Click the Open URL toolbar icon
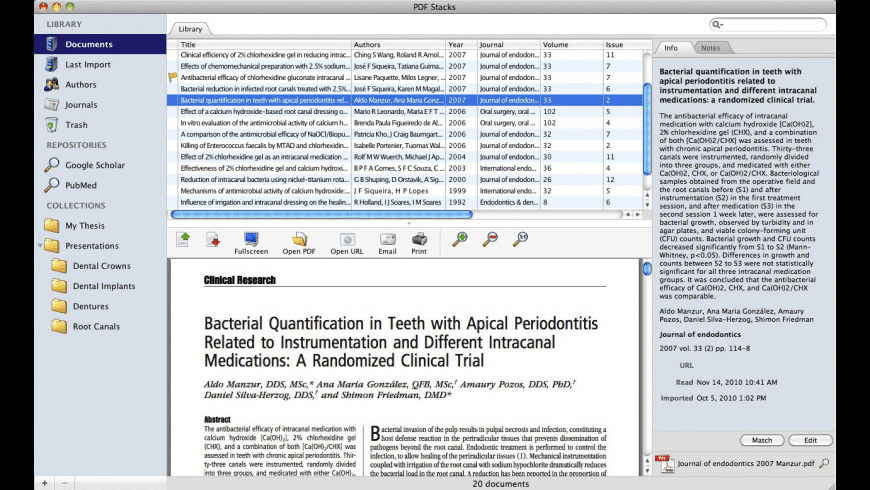 (347, 243)
